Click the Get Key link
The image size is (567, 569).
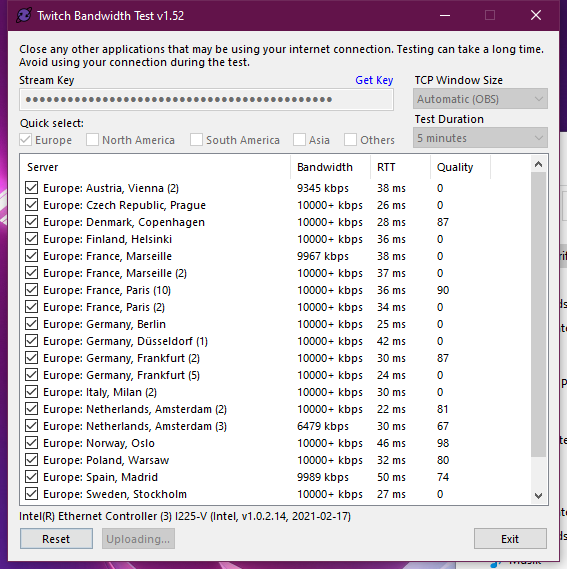pos(374,80)
